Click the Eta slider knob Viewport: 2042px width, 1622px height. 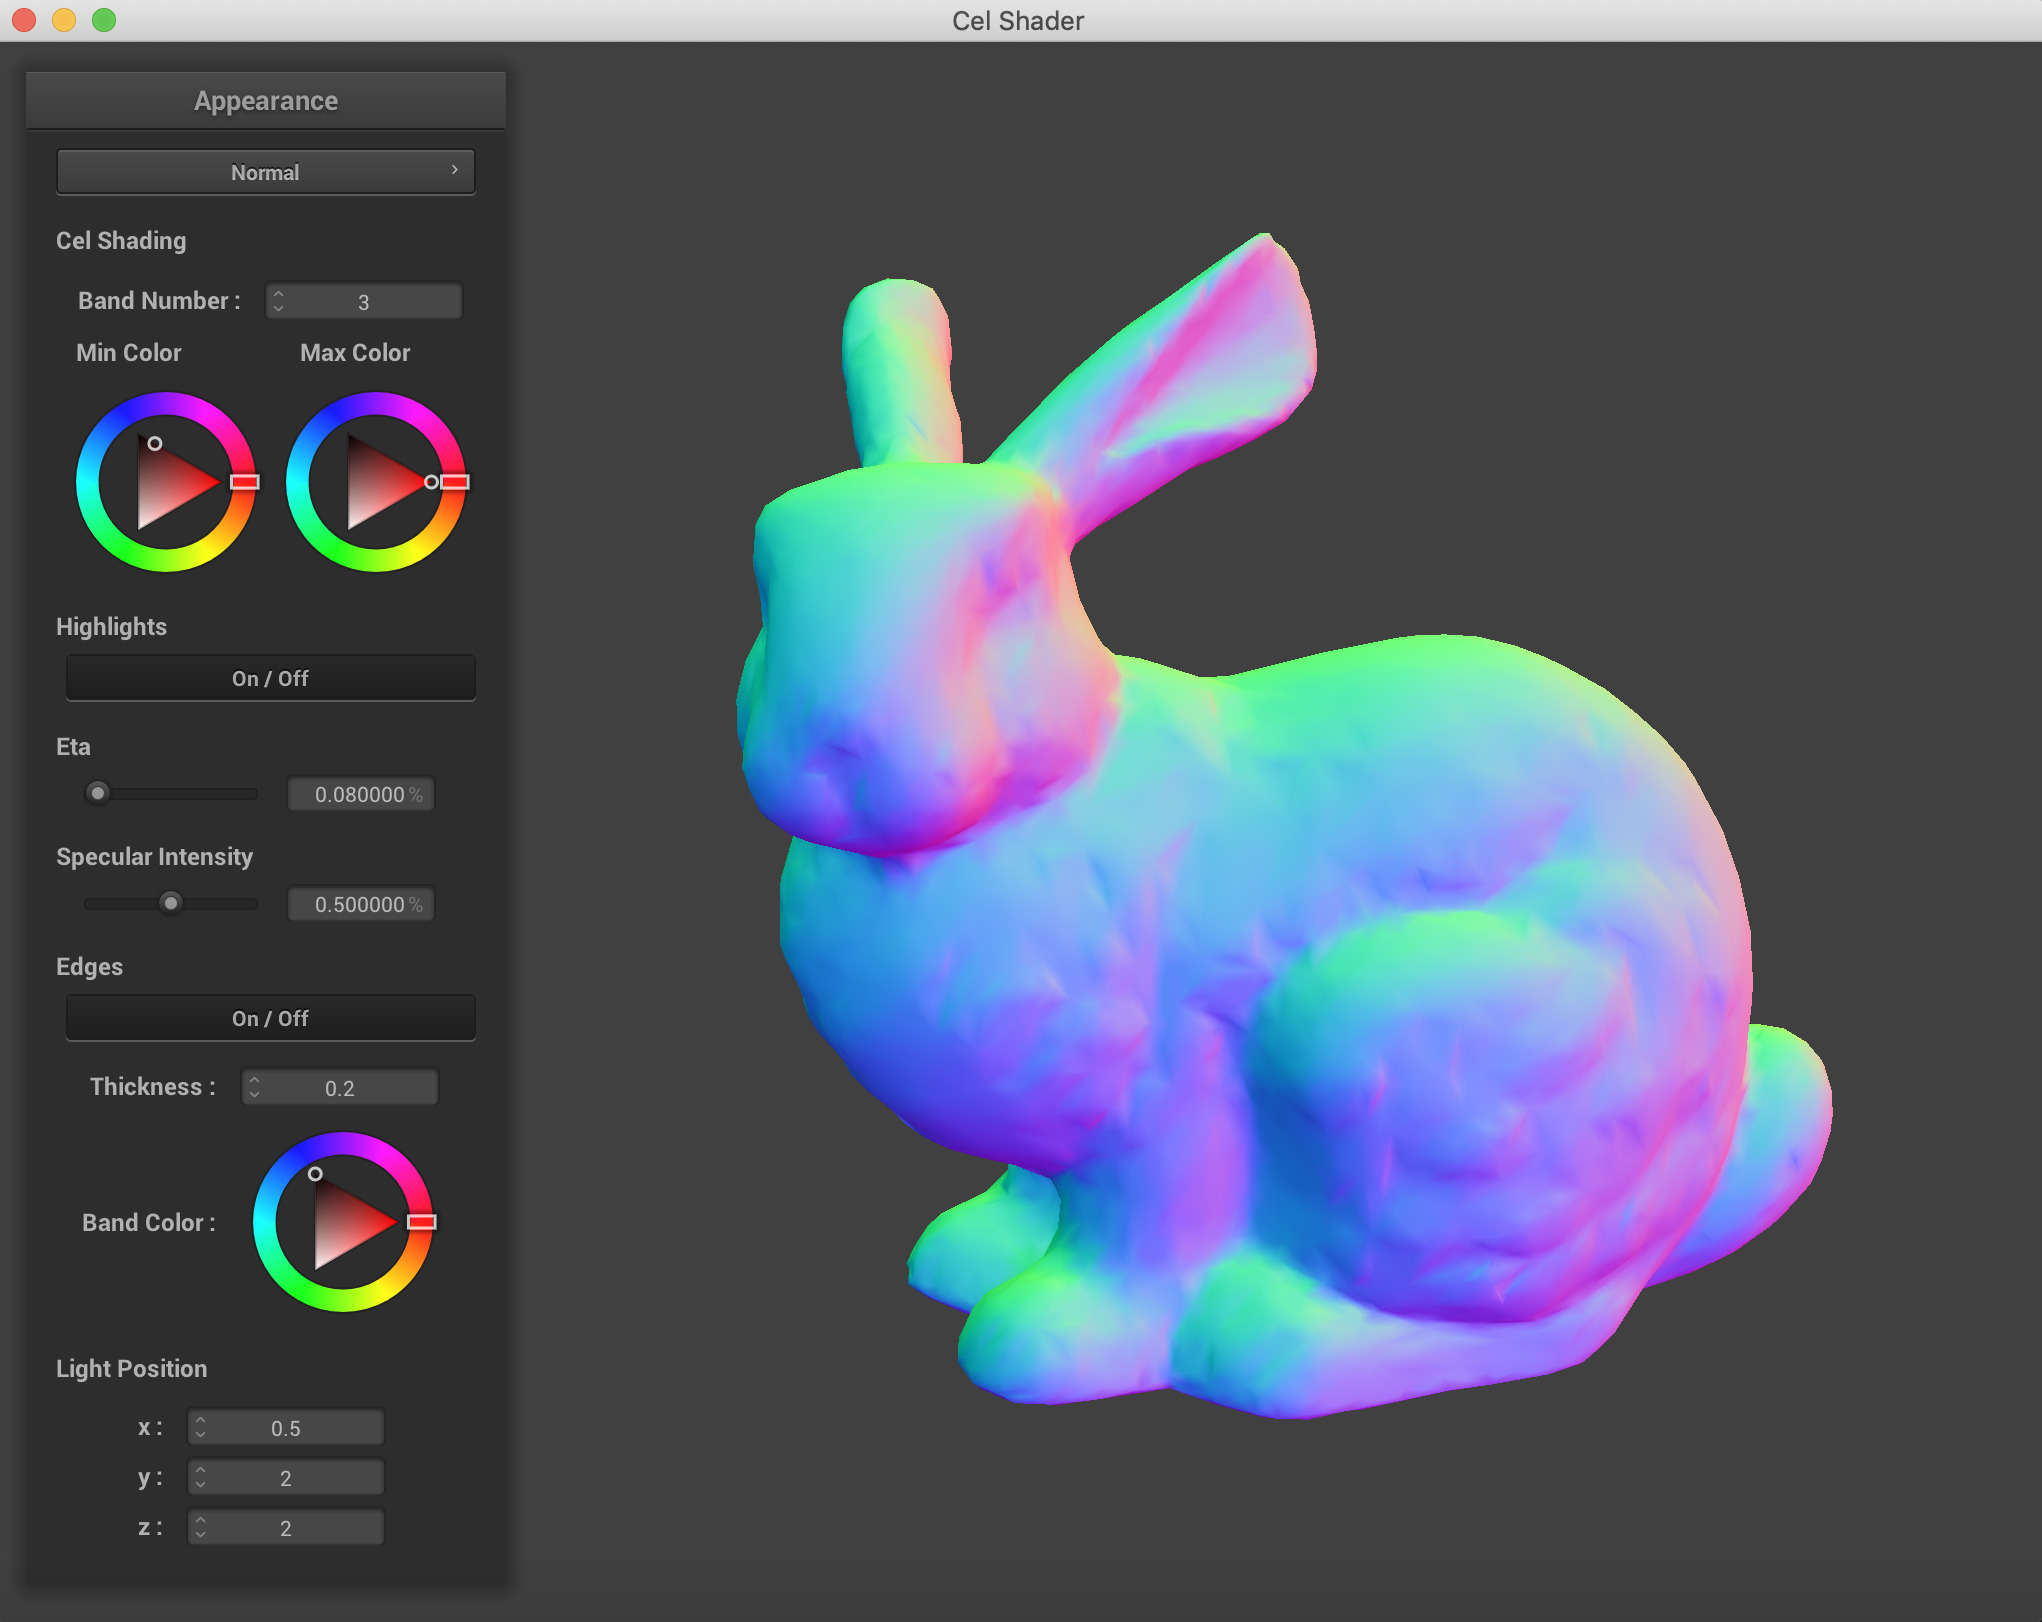pos(97,793)
